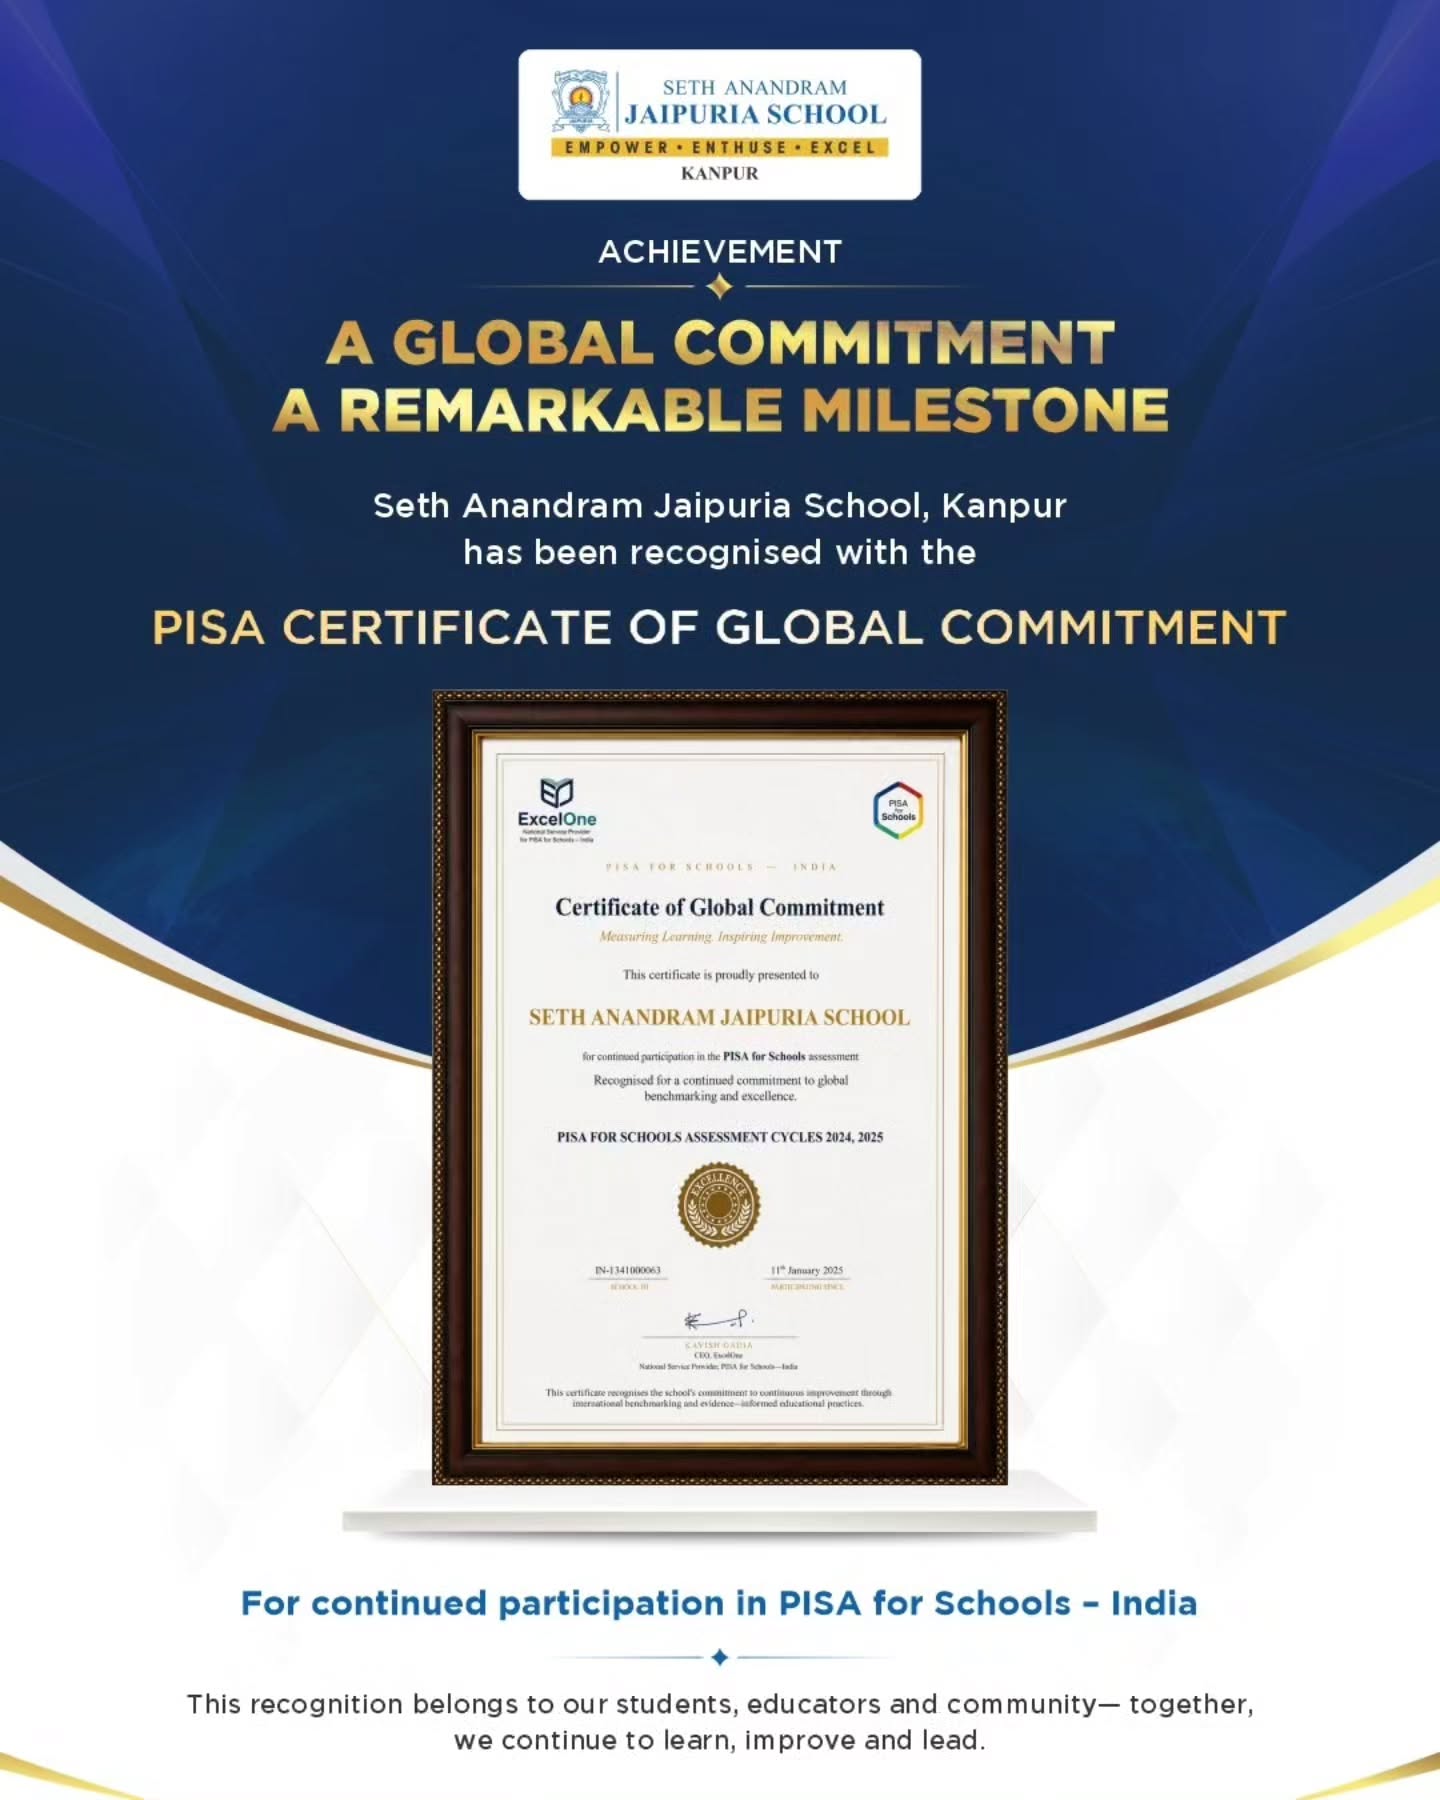Click the "JAIPURIA SCHOOL" header logo text
The height and width of the screenshot is (1800, 1440).
756,115
